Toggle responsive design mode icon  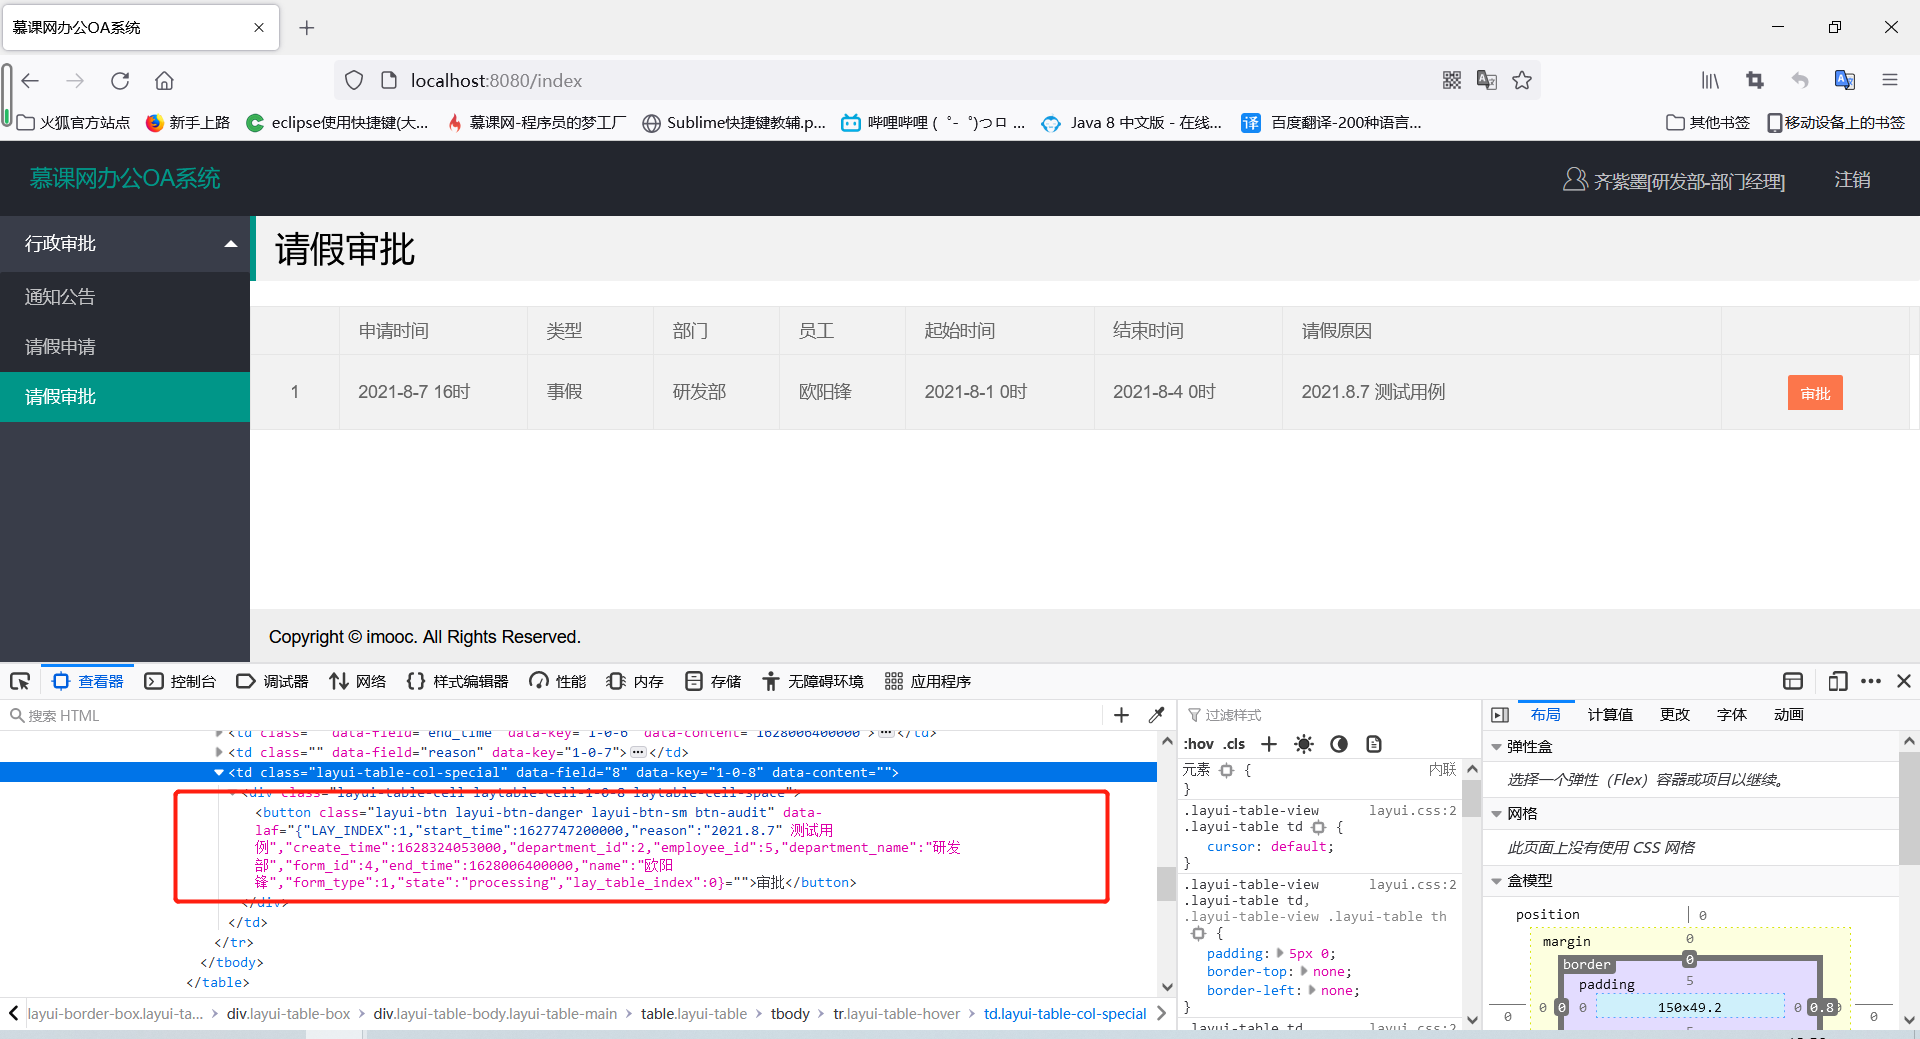pos(1838,681)
